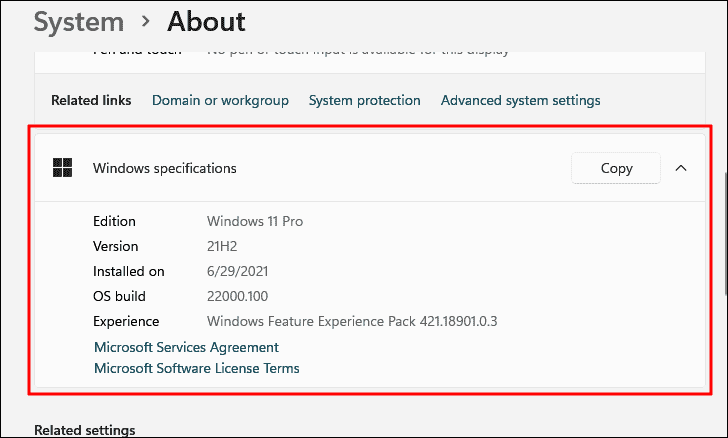The height and width of the screenshot is (438, 728).
Task: Click the Experience label
Action: (126, 321)
